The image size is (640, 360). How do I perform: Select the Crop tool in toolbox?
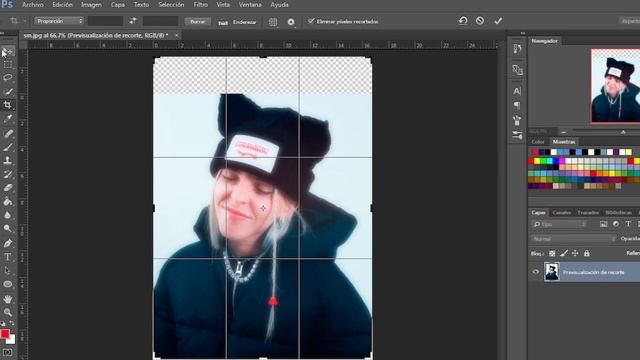(x=8, y=105)
